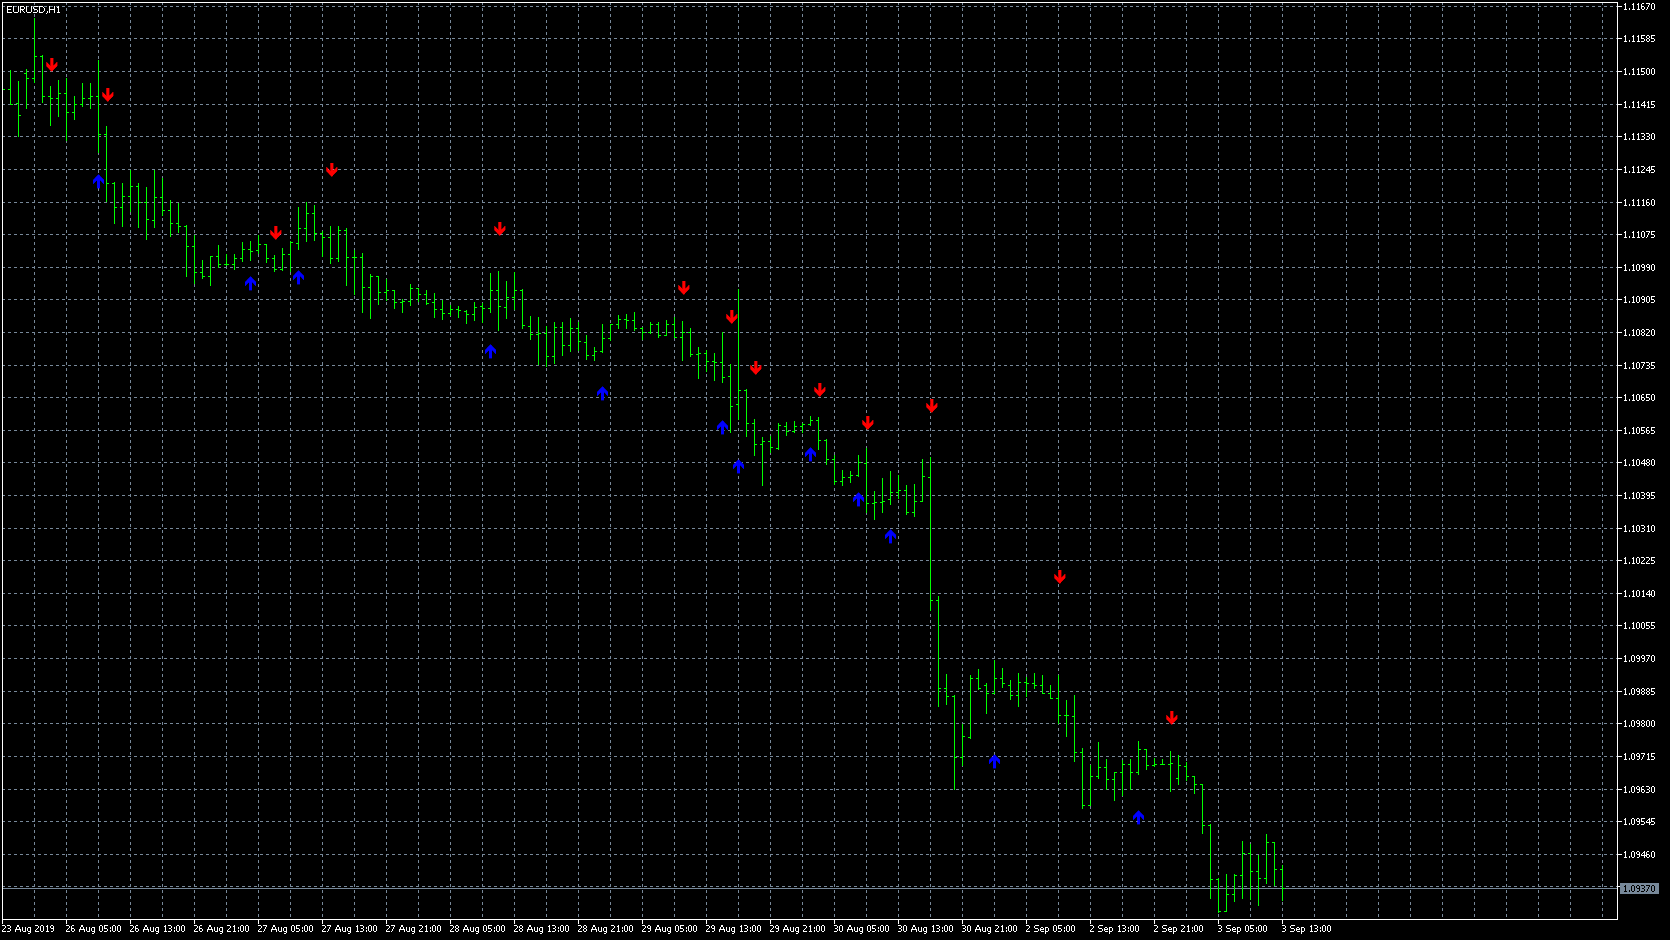
Task: Click the 27 Aug 21:00 time label
Action: pyautogui.click(x=413, y=929)
